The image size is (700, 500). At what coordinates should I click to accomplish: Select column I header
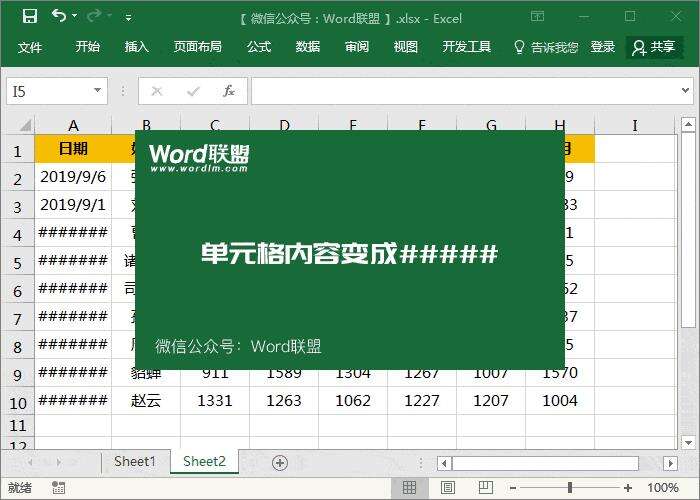click(x=635, y=125)
